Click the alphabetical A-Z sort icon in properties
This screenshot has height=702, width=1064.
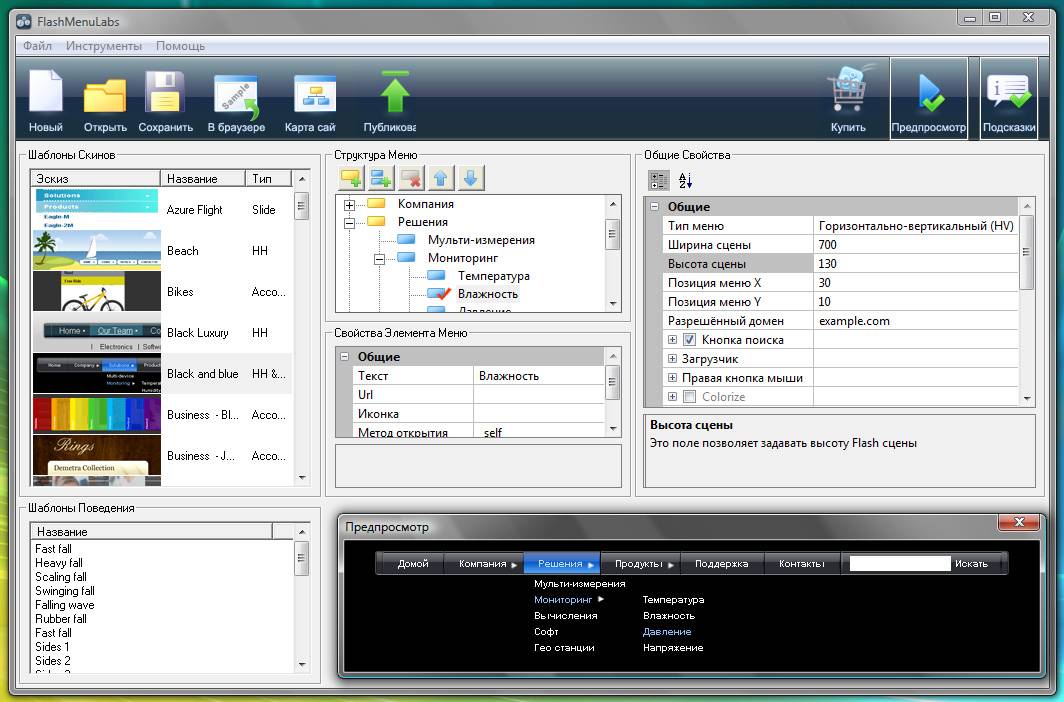(686, 181)
